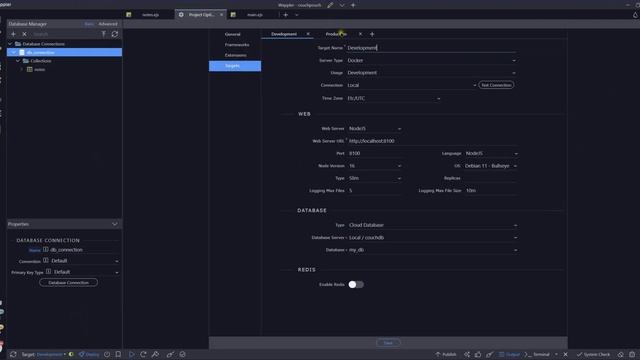Click the delete X icon in Database Manager toolbar

24,34
